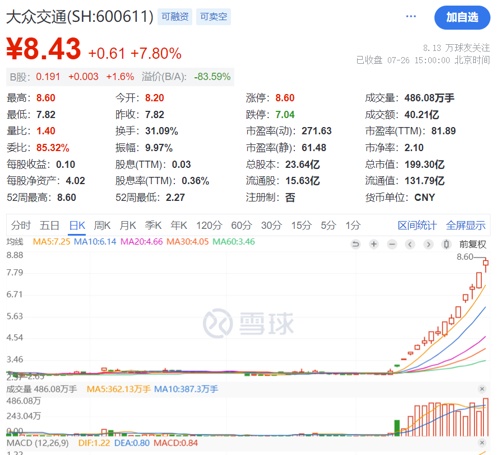This screenshot has height=455, width=500.
Task: Click the 加自选 add-to-watchlist button
Action: (462, 17)
